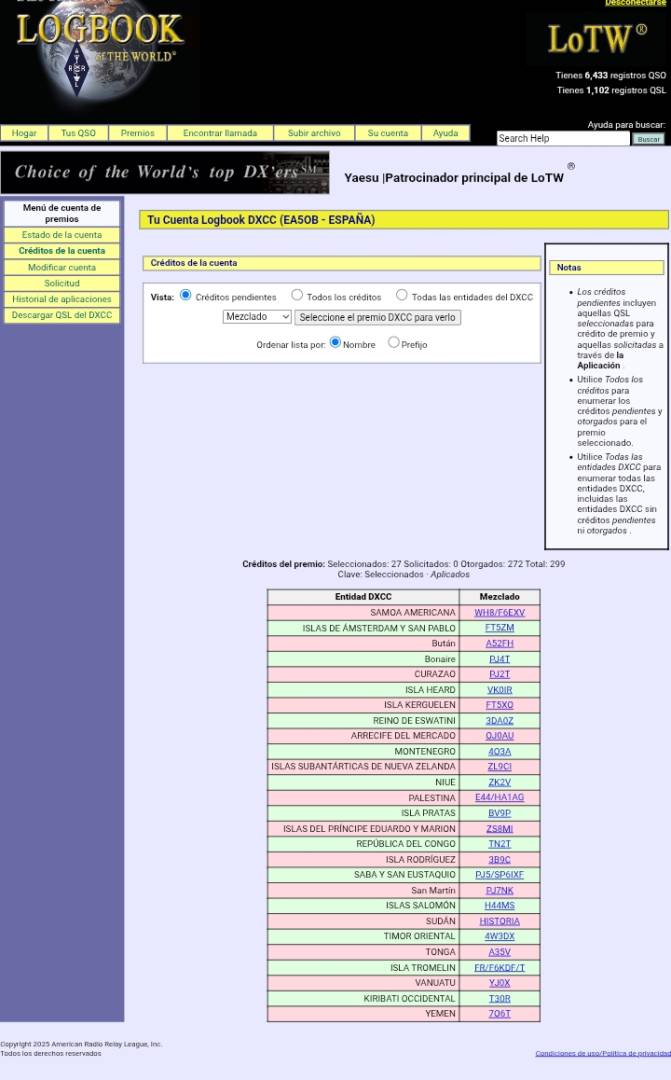Open the YJ0X callsign link
The width and height of the screenshot is (671, 1080).
click(x=499, y=983)
